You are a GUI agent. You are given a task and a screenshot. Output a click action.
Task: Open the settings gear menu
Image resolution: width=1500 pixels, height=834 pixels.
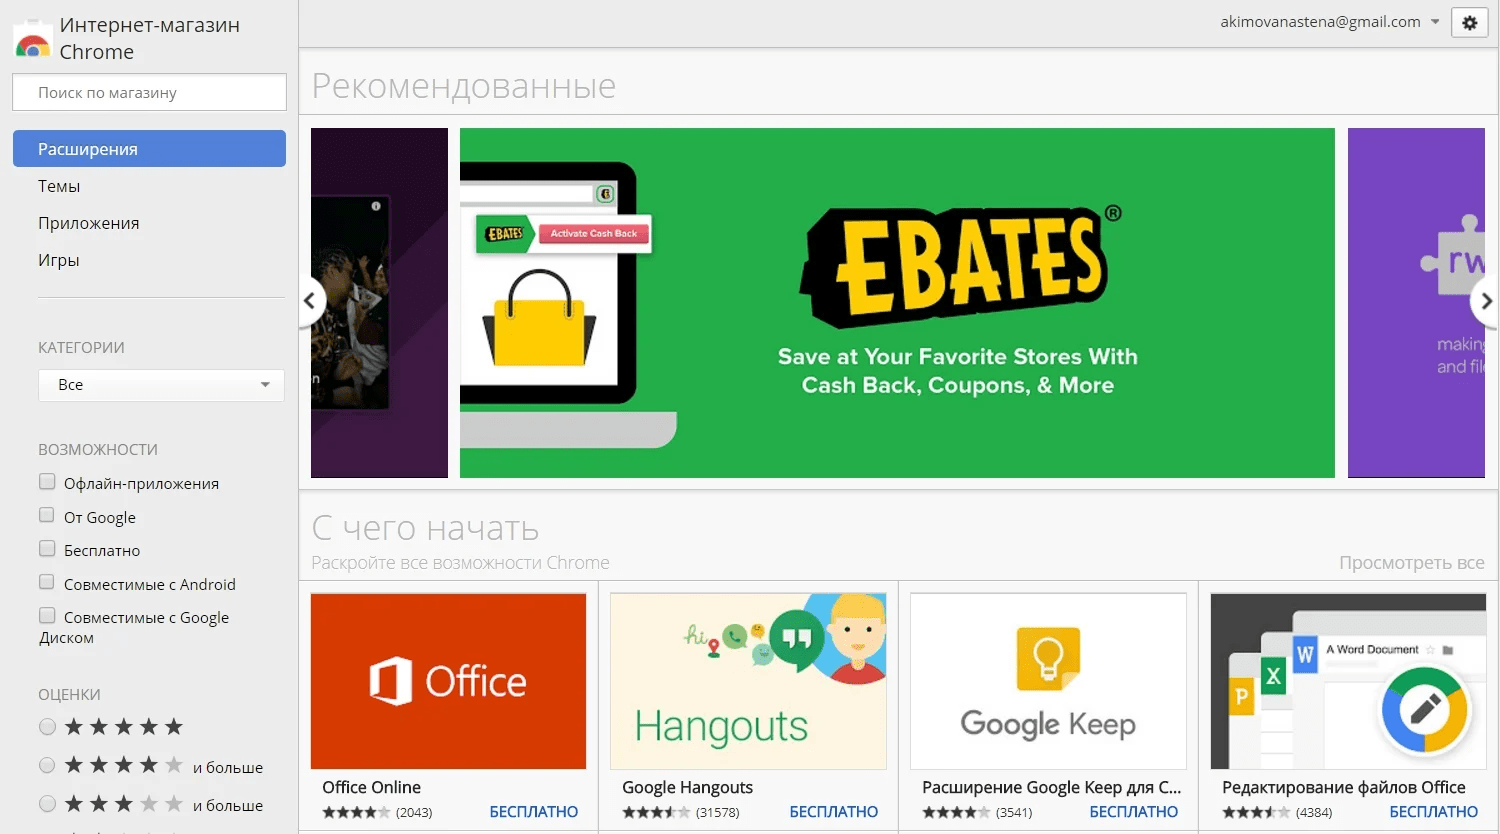click(x=1469, y=22)
